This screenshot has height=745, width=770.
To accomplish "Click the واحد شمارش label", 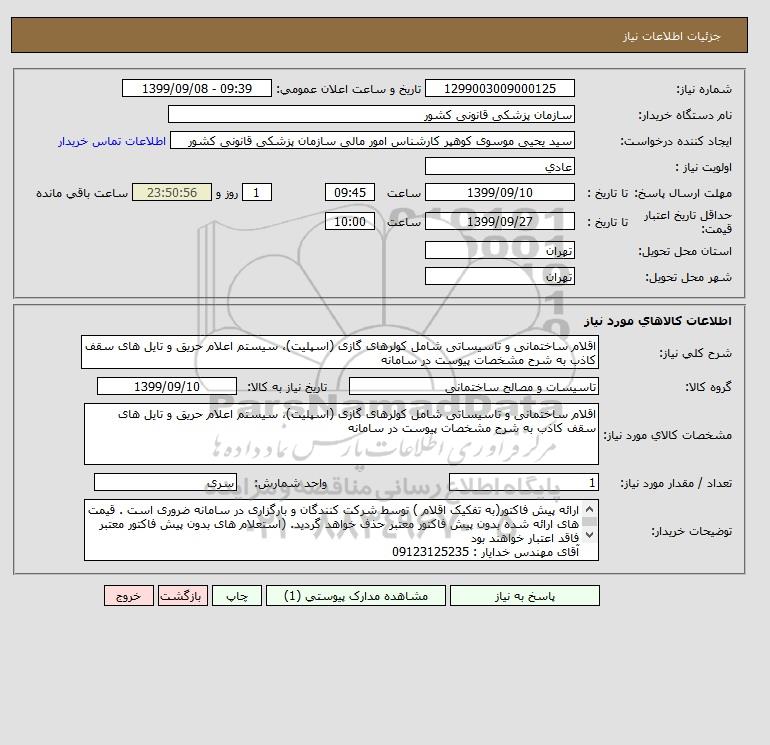I will pyautogui.click(x=290, y=483).
